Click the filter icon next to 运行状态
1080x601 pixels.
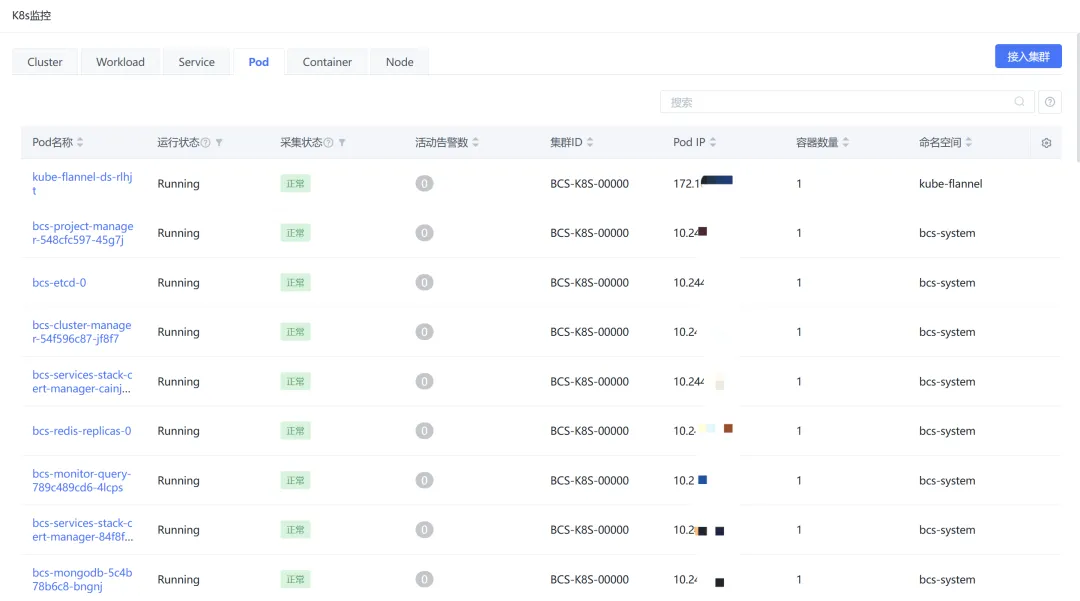(x=219, y=143)
